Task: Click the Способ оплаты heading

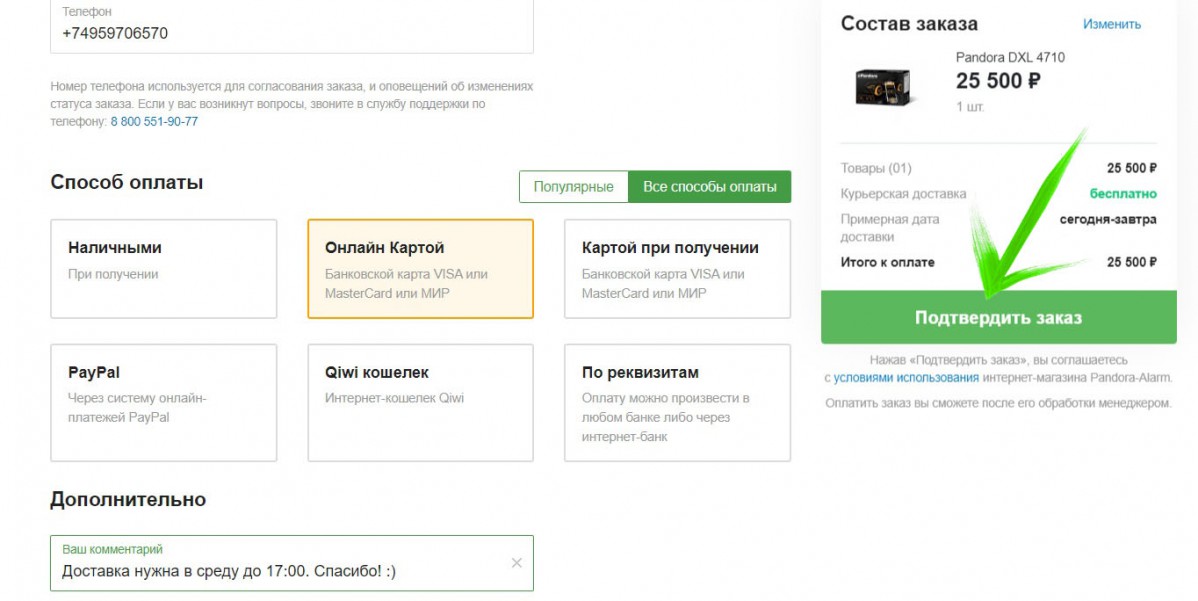Action: pyautogui.click(x=127, y=183)
